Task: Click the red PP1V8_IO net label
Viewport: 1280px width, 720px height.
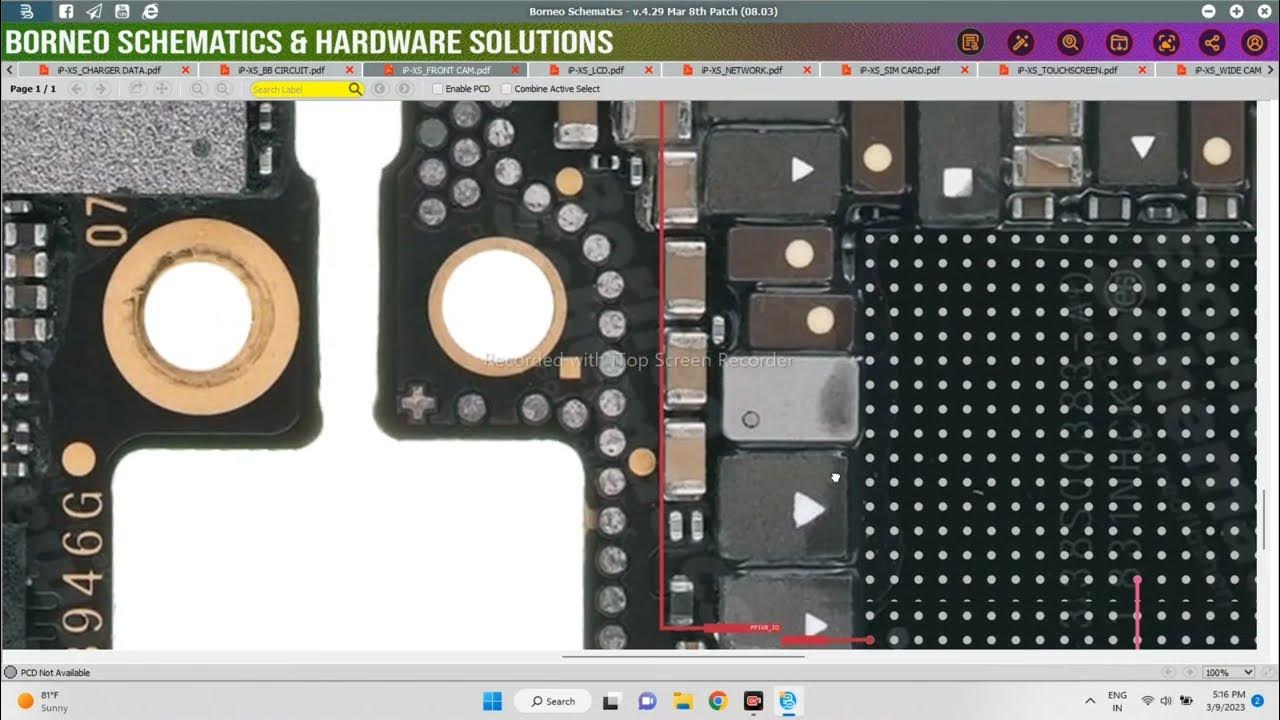Action: [764, 628]
